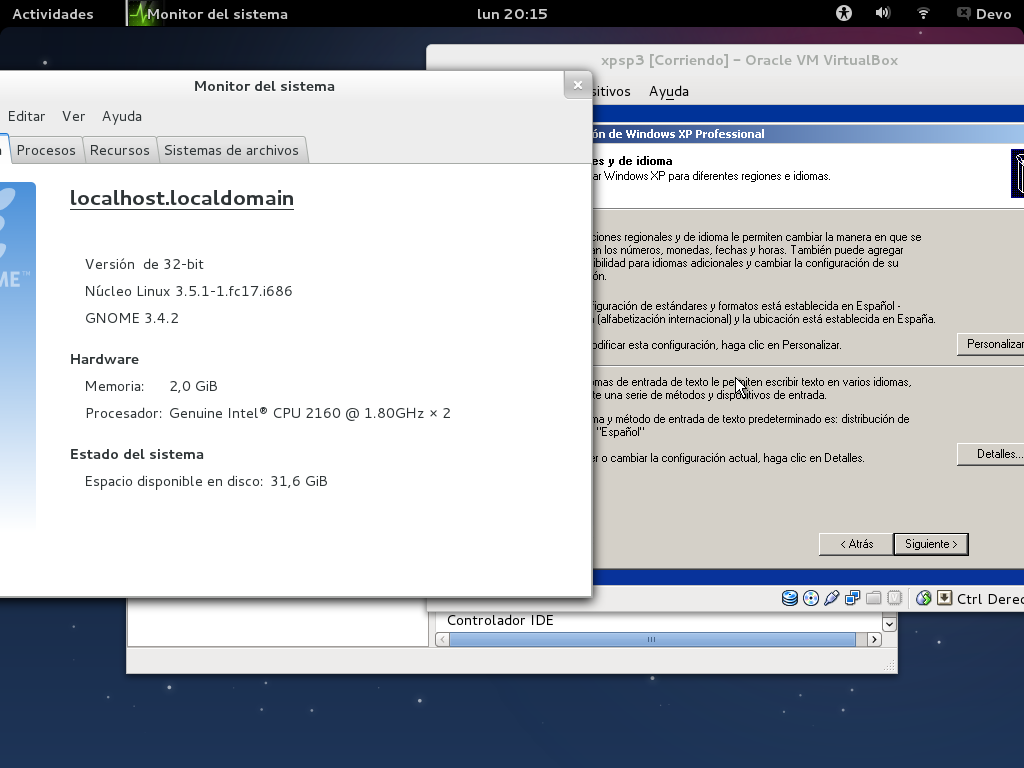1024x768 pixels.
Task: Click the 'GNOME 3.4.2' text
Action: coord(132,318)
